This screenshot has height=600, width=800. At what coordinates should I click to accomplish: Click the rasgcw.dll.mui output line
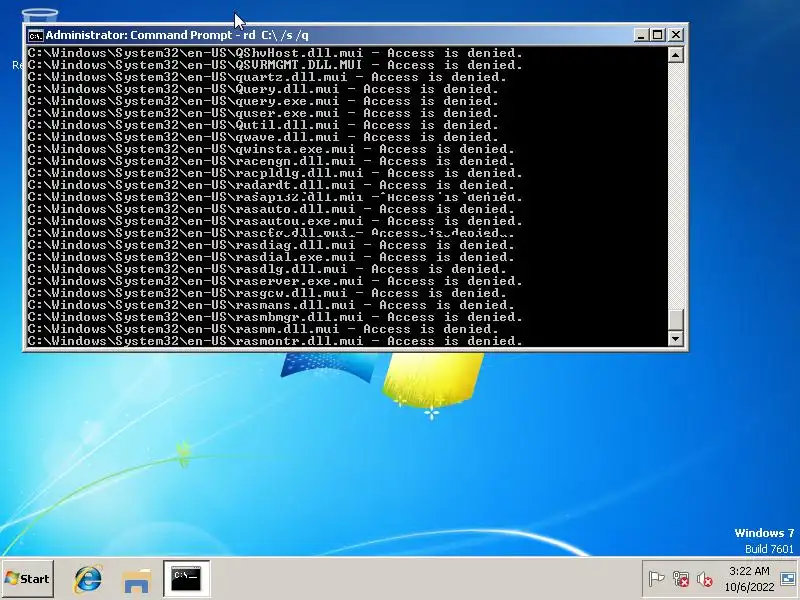[267, 293]
